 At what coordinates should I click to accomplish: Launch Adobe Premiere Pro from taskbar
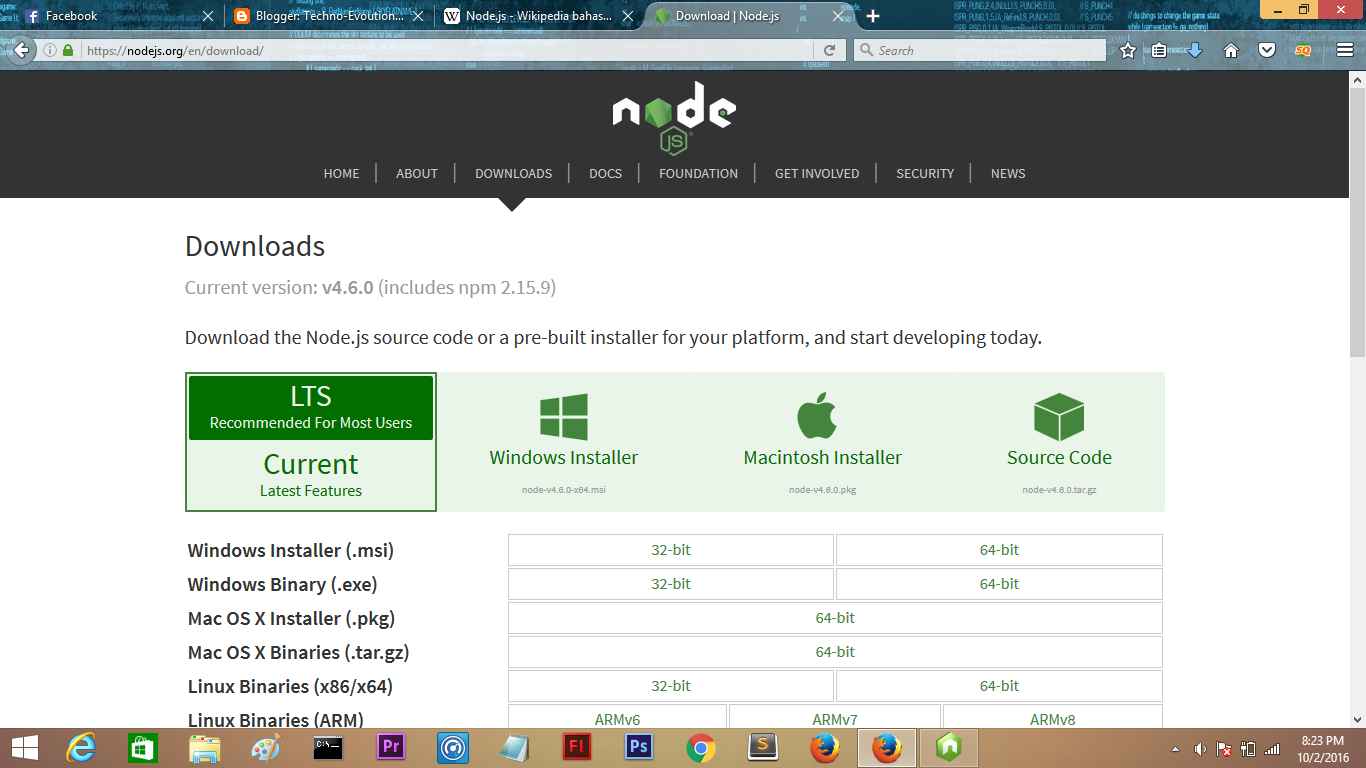click(391, 748)
